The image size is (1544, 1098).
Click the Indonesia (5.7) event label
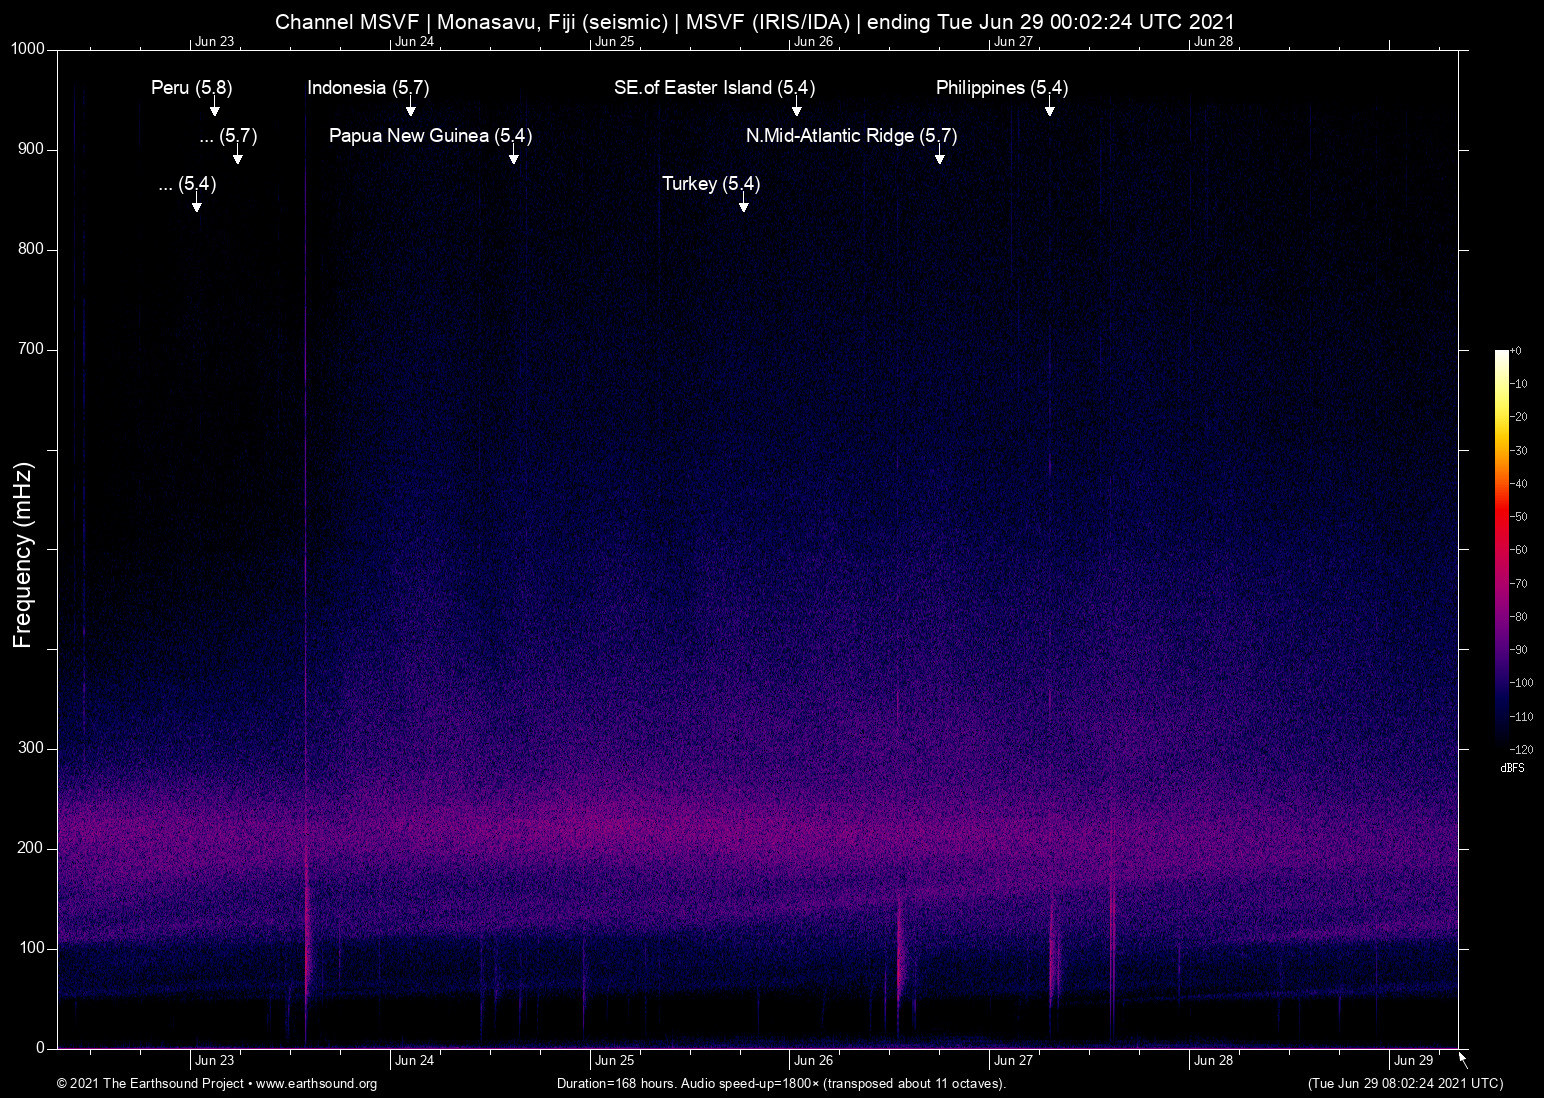click(367, 88)
